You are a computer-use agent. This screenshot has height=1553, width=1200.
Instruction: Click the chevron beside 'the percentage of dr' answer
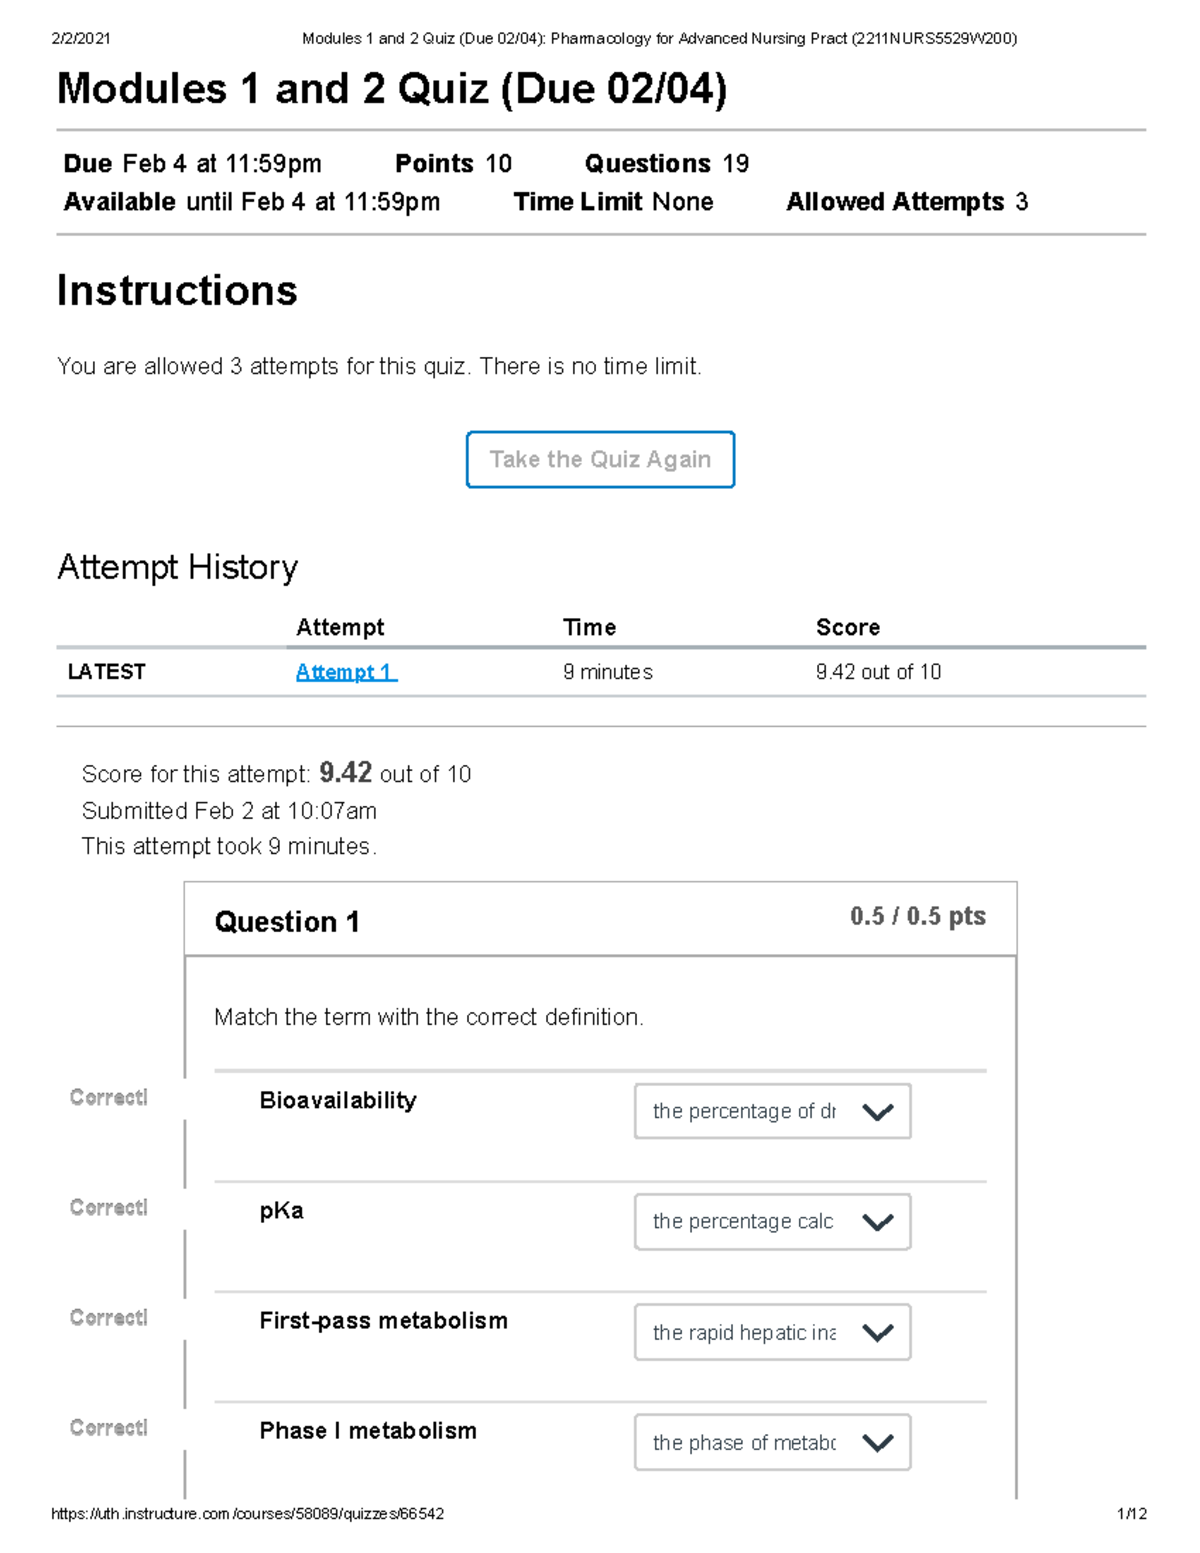[x=878, y=1111]
